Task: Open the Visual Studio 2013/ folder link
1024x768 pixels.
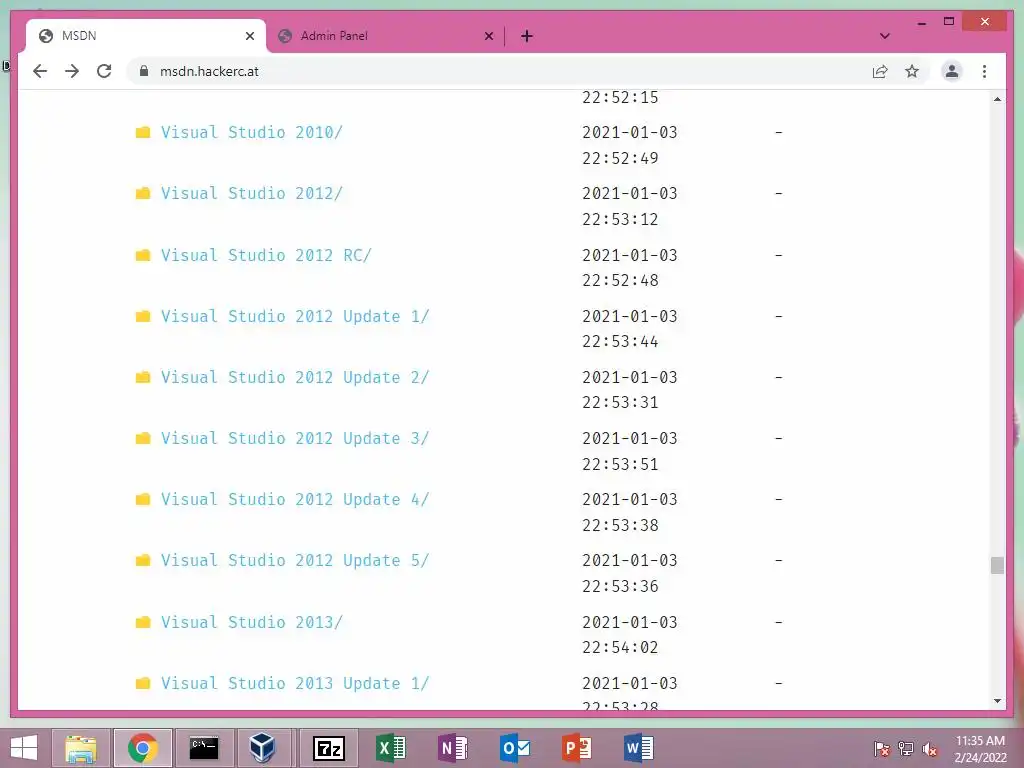Action: 251,622
